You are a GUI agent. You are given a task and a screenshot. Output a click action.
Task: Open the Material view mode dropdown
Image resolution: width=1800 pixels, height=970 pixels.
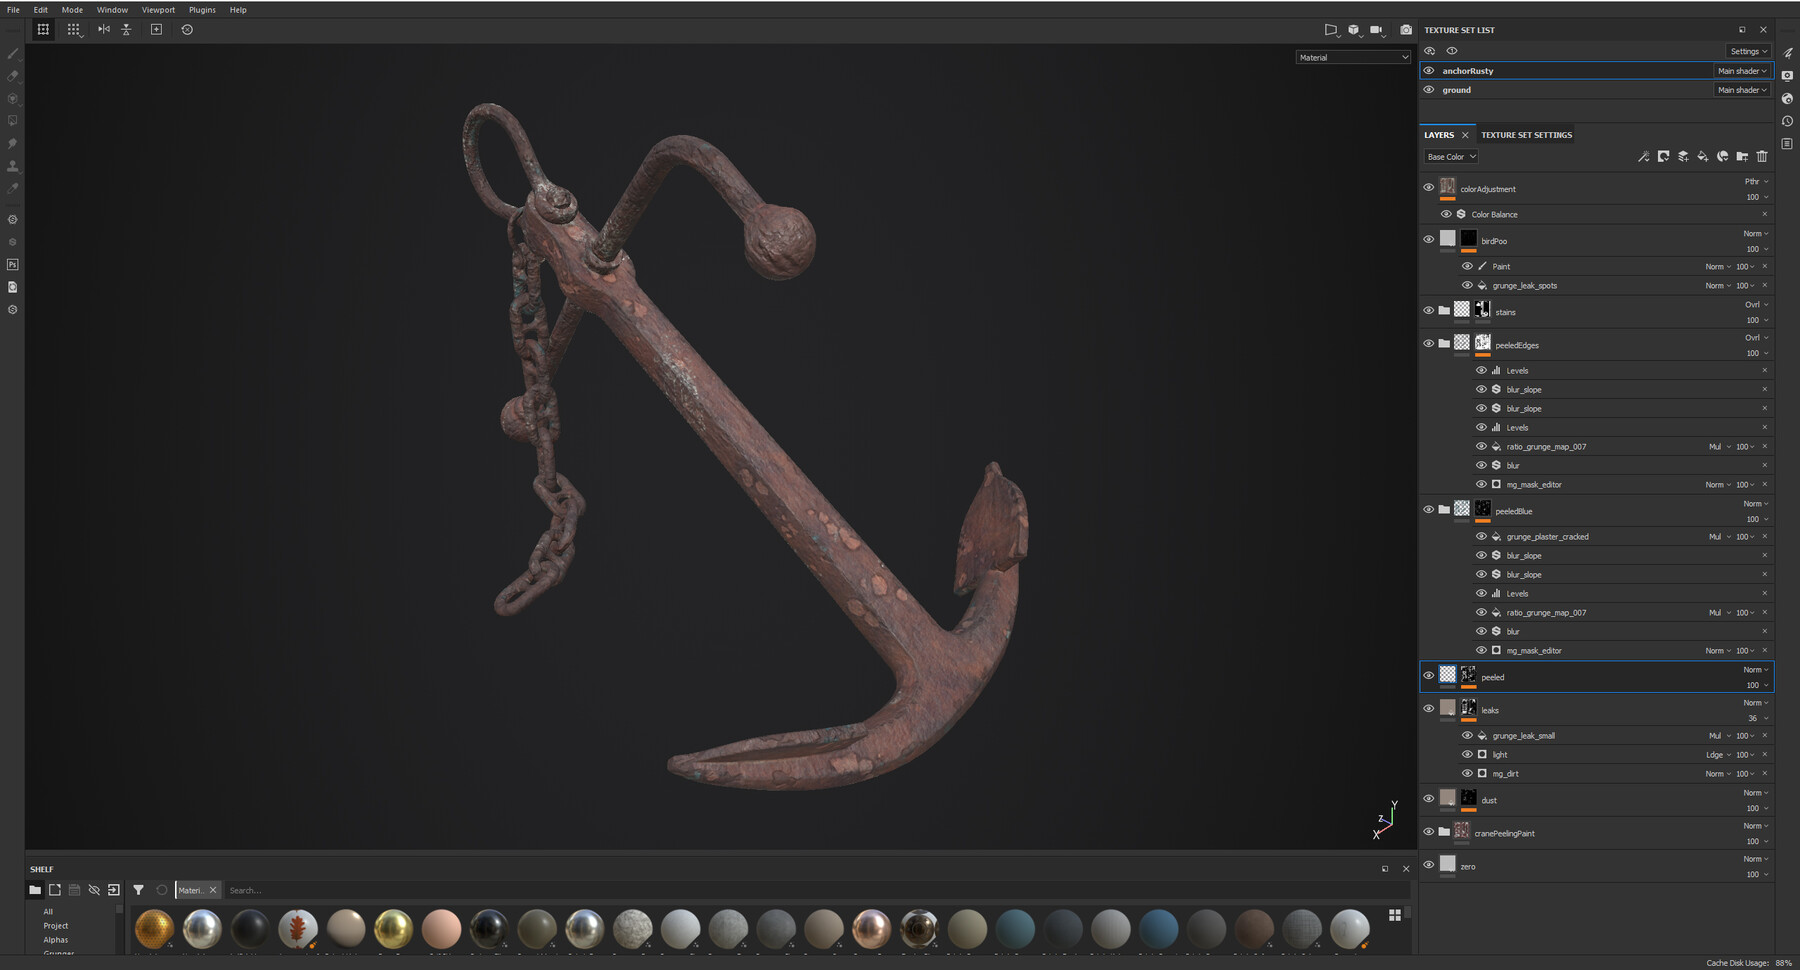(x=1352, y=56)
